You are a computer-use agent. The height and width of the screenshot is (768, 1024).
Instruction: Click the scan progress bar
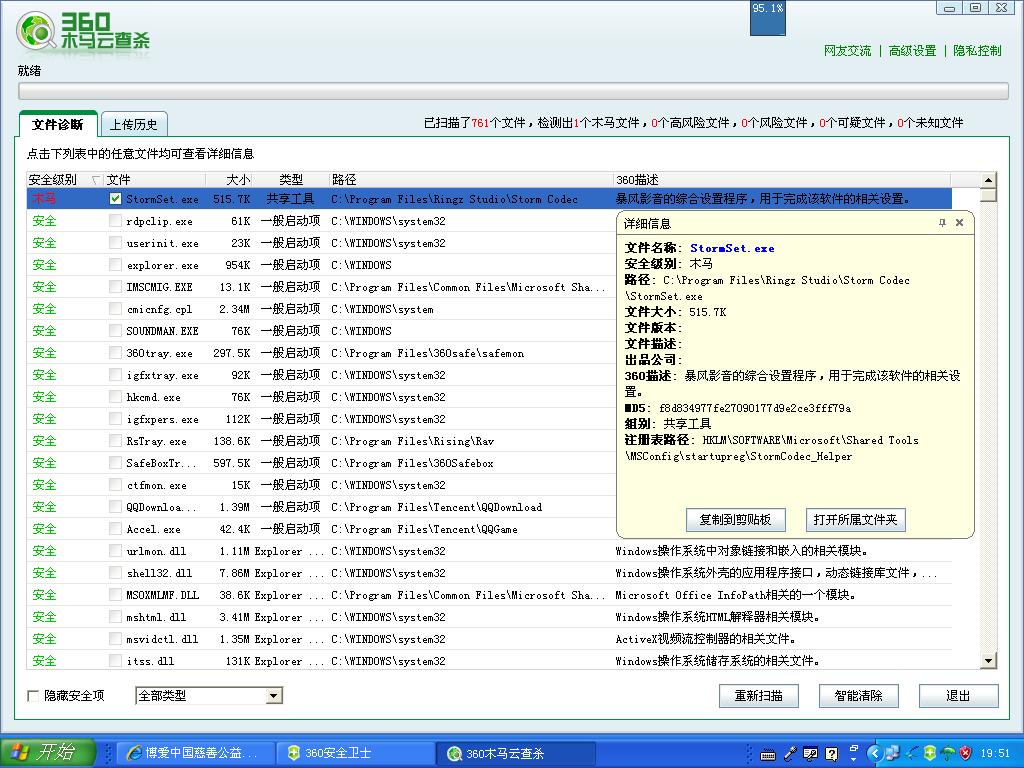[x=512, y=91]
